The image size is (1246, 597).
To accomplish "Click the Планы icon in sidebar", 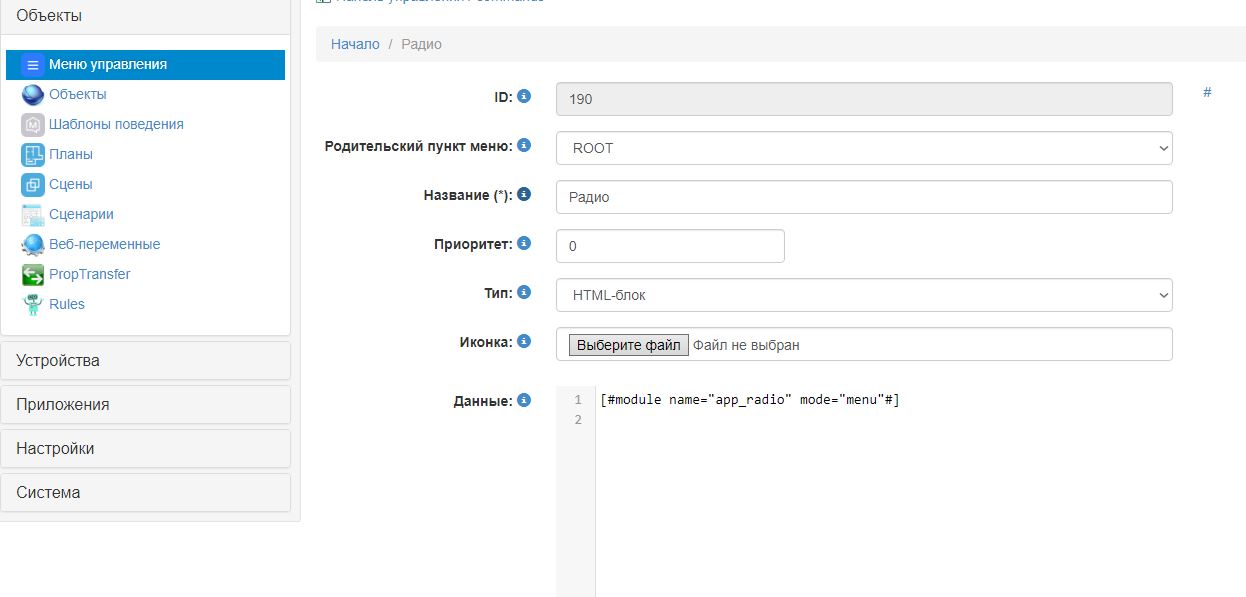I will [33, 155].
